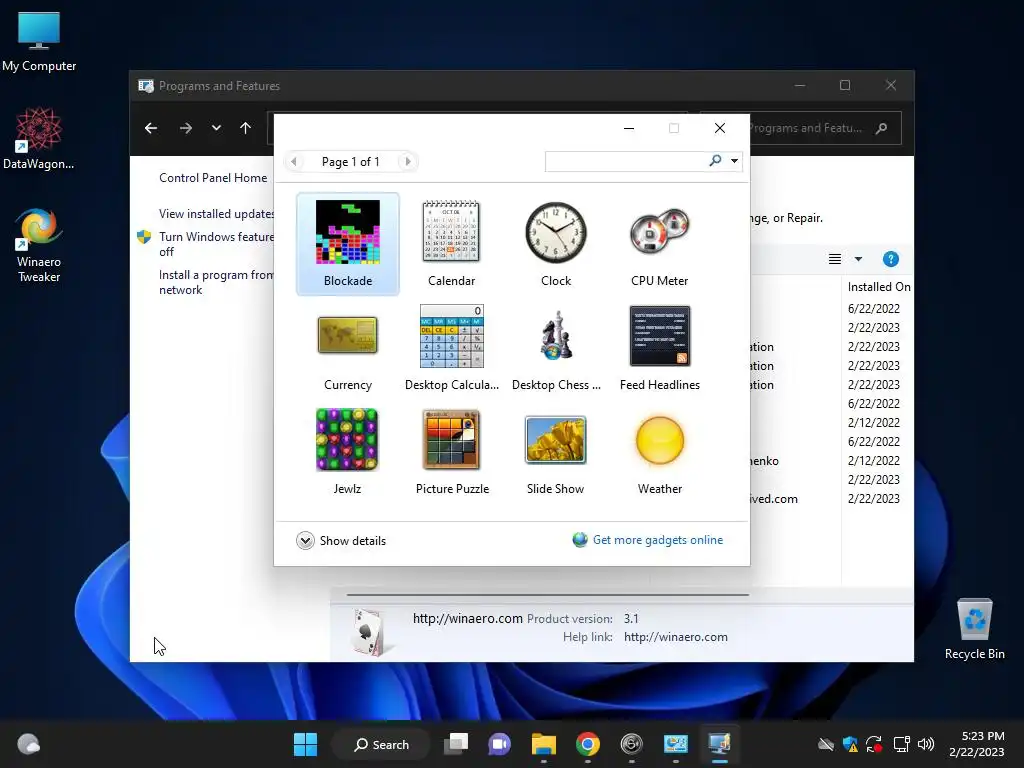Click the taskbar Search box
Image resolution: width=1024 pixels, height=768 pixels.
(381, 744)
